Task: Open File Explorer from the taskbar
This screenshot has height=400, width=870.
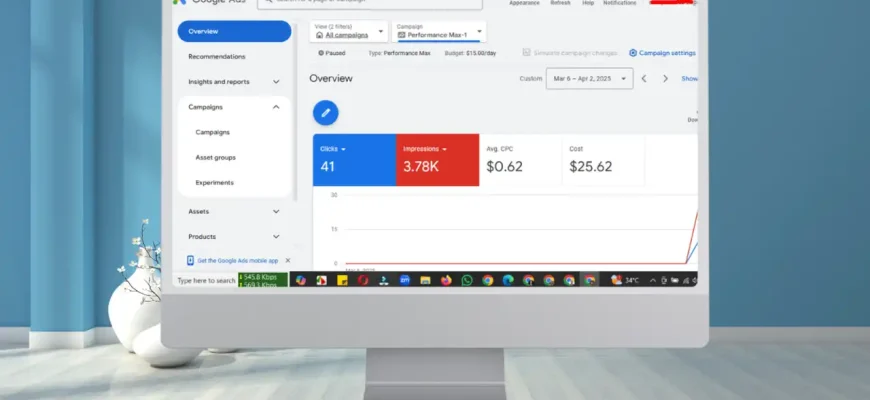Action: [x=425, y=280]
